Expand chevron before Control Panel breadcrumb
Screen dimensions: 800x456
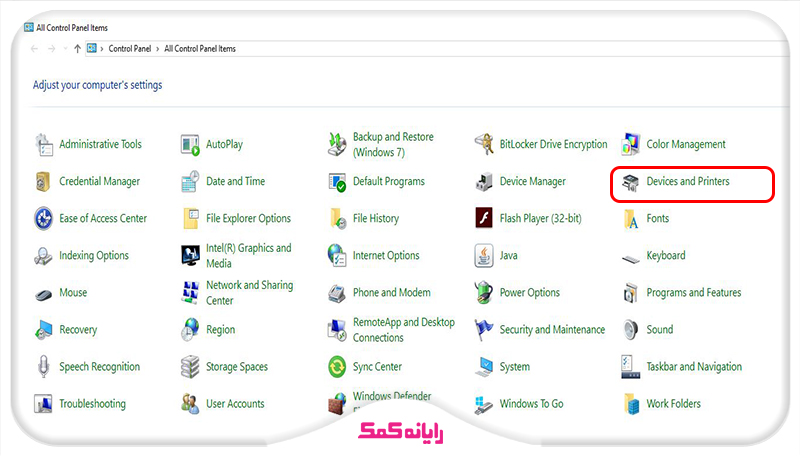pos(102,49)
